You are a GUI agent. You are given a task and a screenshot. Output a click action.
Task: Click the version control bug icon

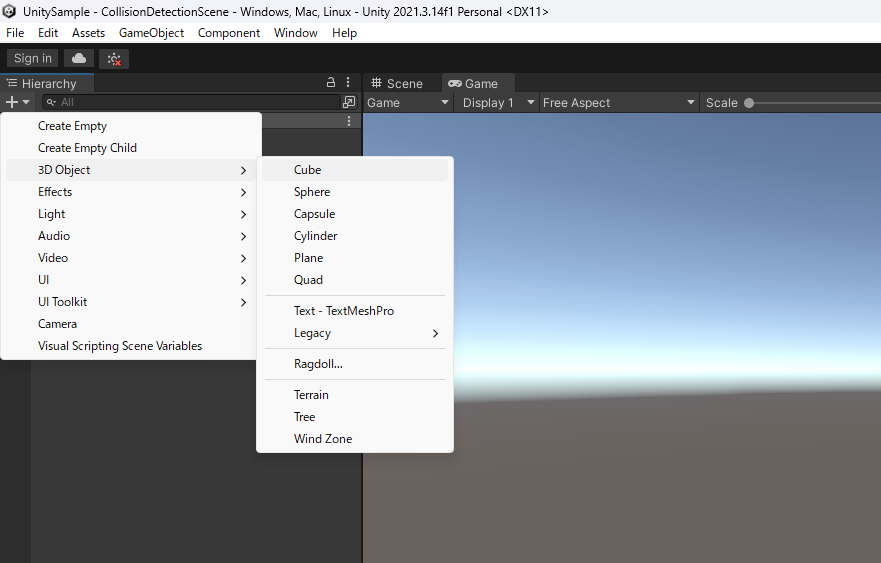tap(114, 58)
